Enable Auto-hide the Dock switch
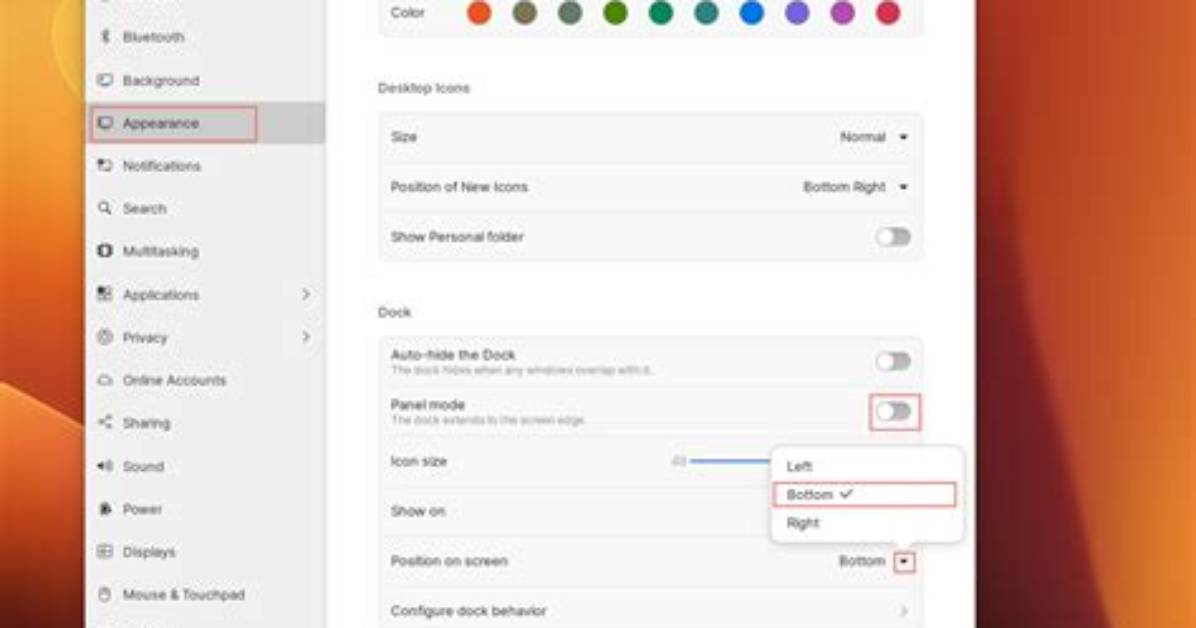Image resolution: width=1196 pixels, height=628 pixels. pyautogui.click(x=893, y=361)
